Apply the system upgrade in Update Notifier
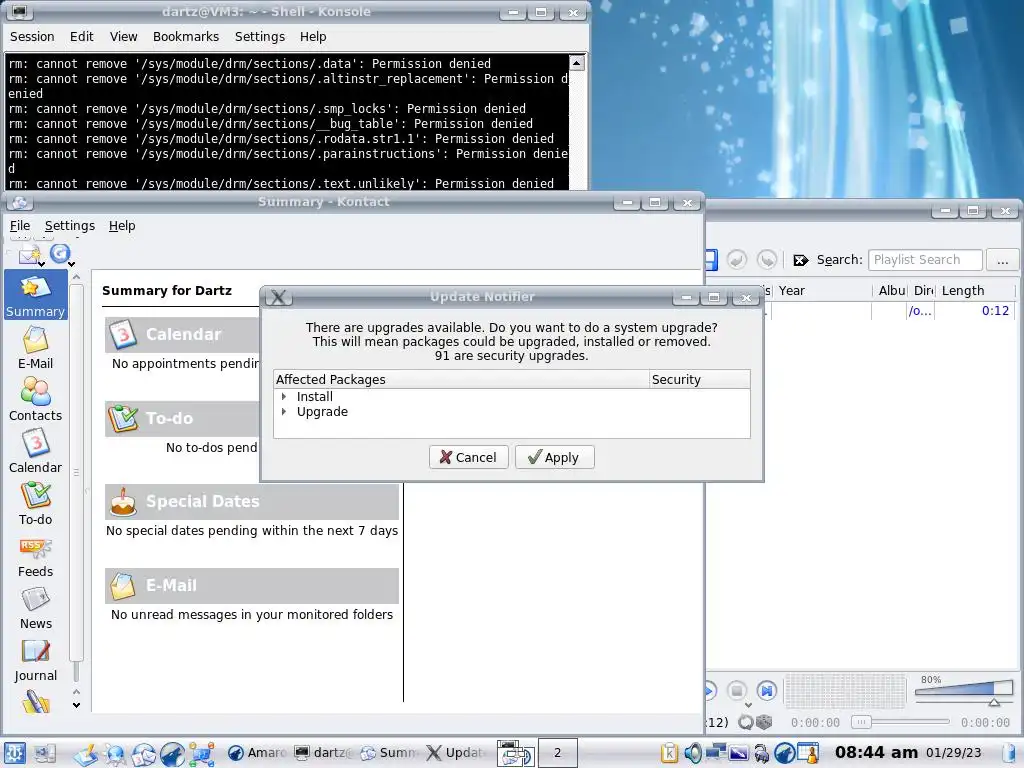1024x768 pixels. pos(554,457)
